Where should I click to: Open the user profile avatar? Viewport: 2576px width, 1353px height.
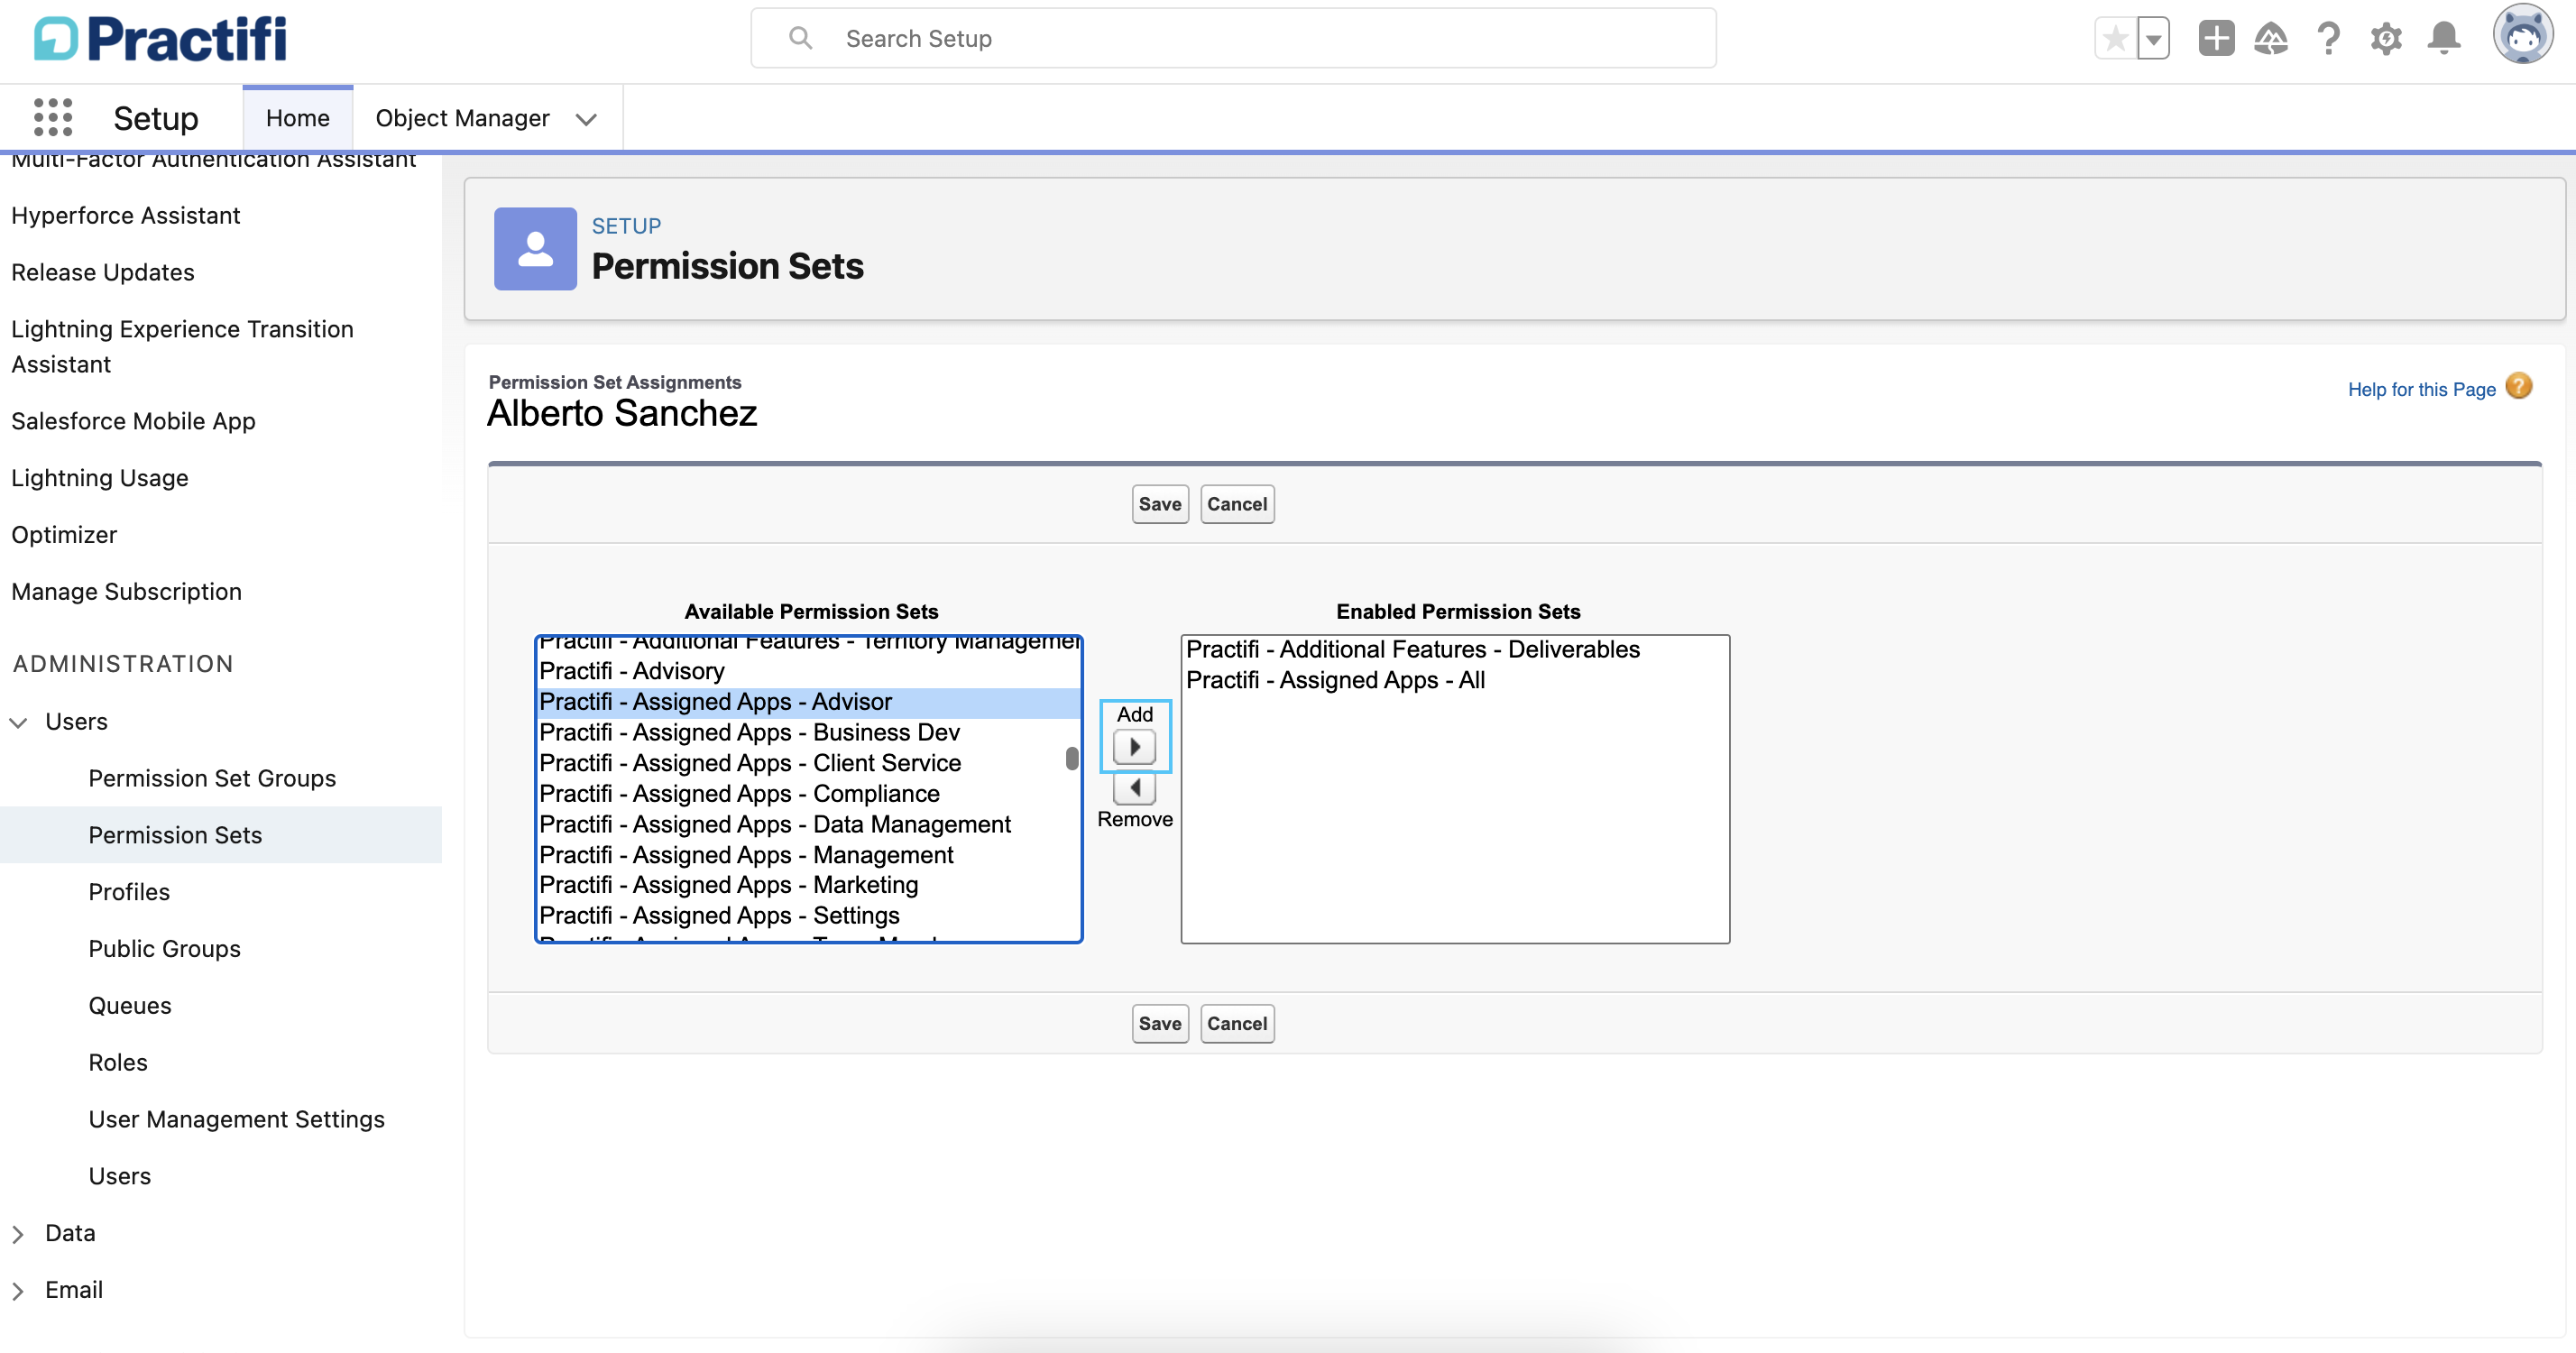tap(2522, 35)
